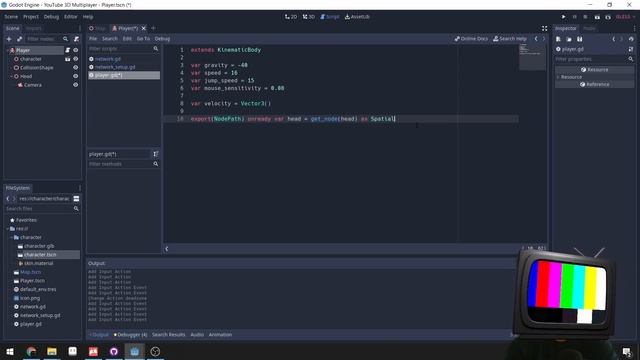Viewport: 640px width, 360px height.
Task: Switch to the 3D workspace
Action: 309,17
